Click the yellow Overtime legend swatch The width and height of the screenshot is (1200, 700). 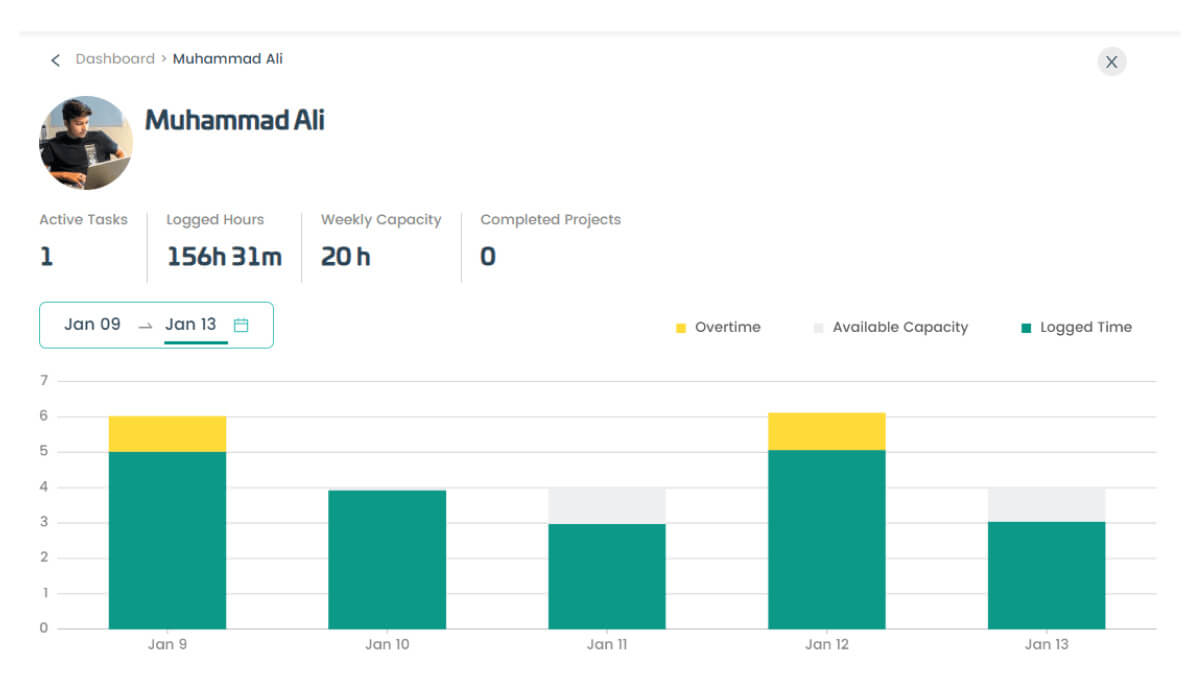681,328
